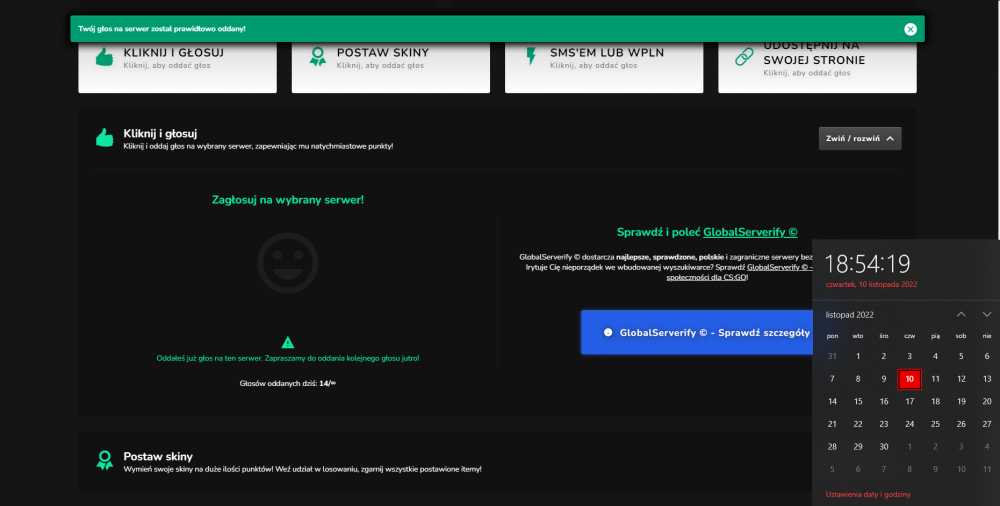
Task: Go to next month in calendar
Action: point(987,315)
